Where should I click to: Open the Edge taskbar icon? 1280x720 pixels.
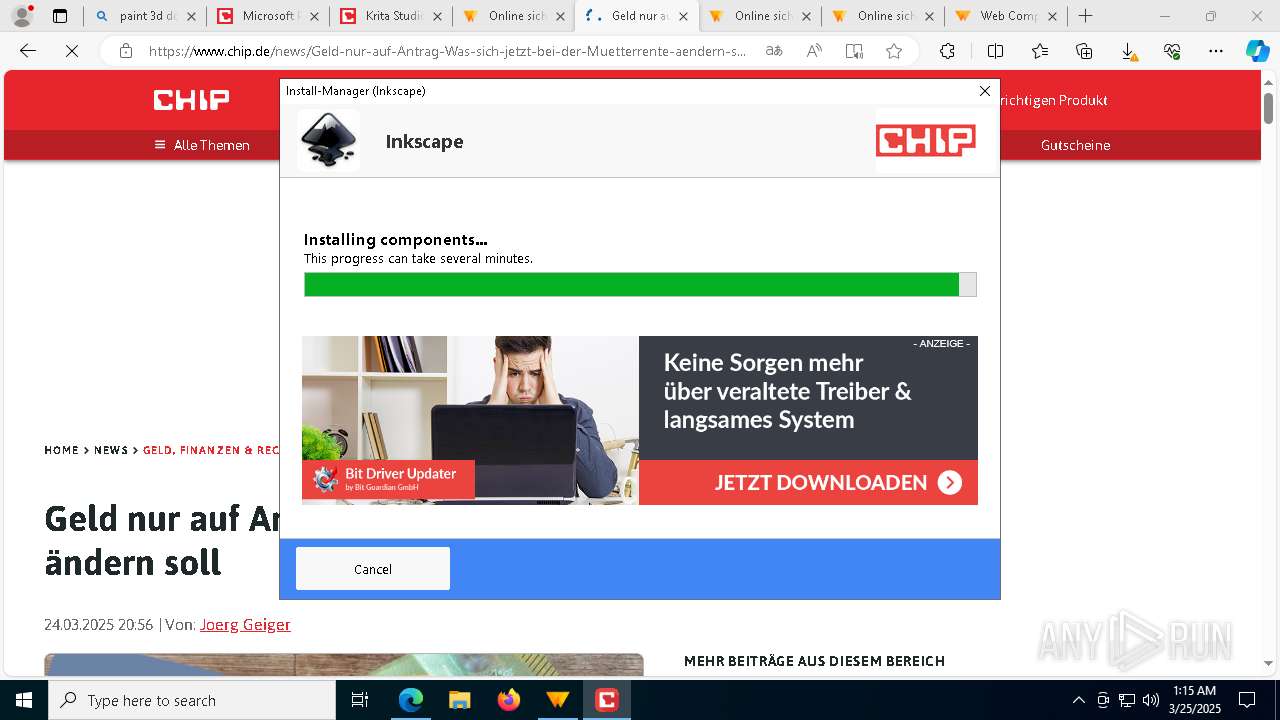tap(411, 700)
